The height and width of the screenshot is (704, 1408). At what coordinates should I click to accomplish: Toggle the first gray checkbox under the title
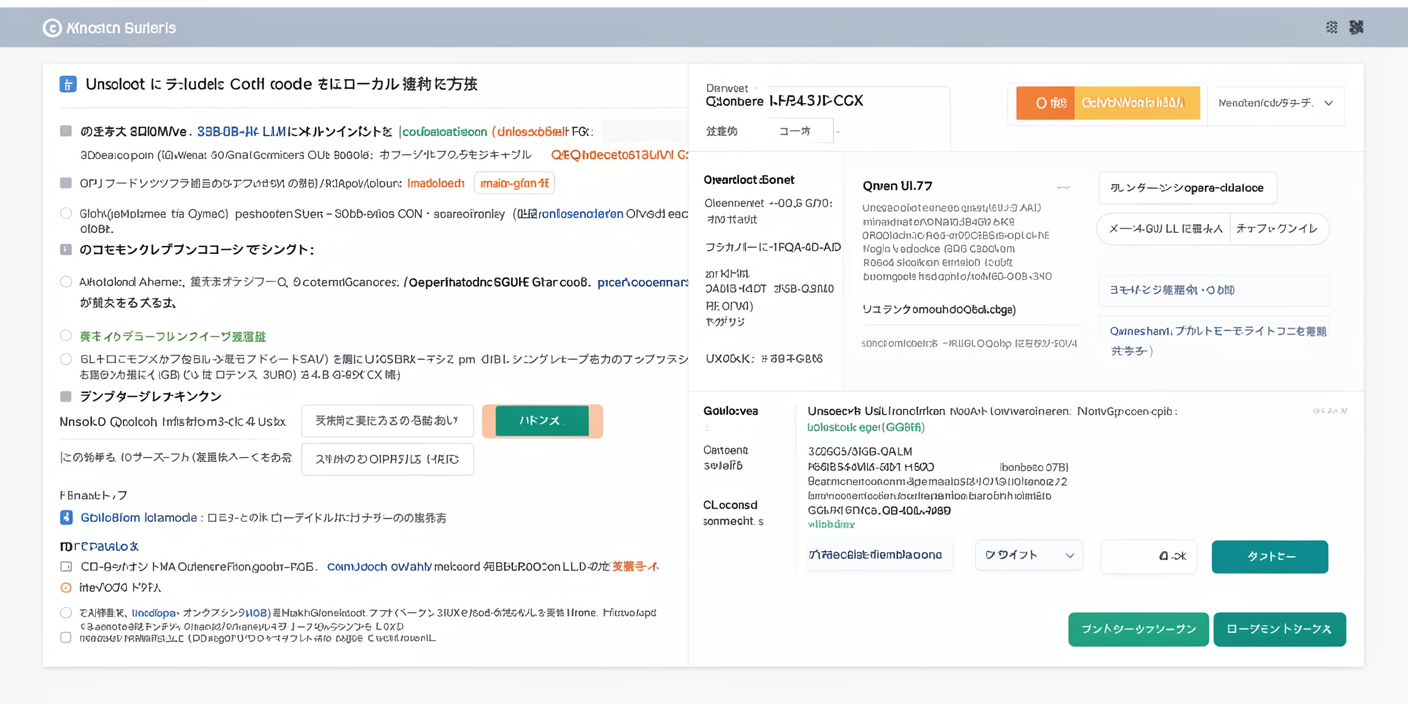pyautogui.click(x=66, y=131)
